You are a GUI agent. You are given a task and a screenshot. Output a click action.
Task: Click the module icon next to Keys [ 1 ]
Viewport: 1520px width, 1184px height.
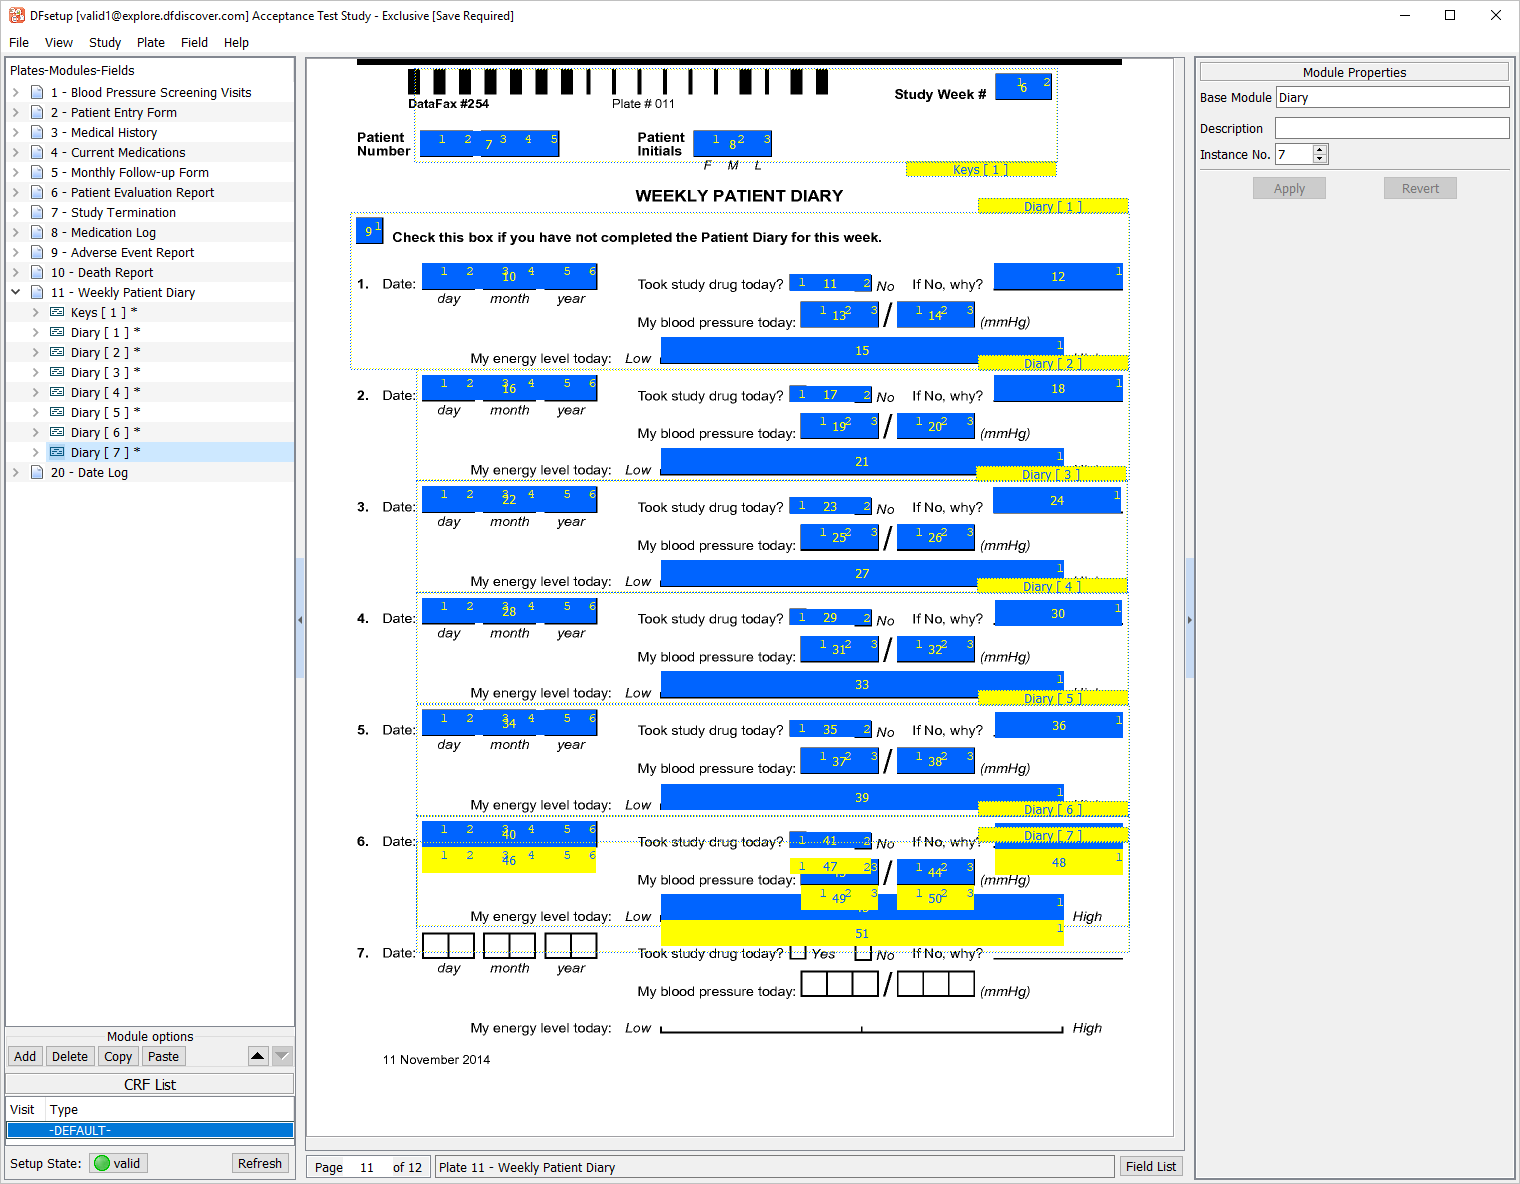[x=57, y=312]
